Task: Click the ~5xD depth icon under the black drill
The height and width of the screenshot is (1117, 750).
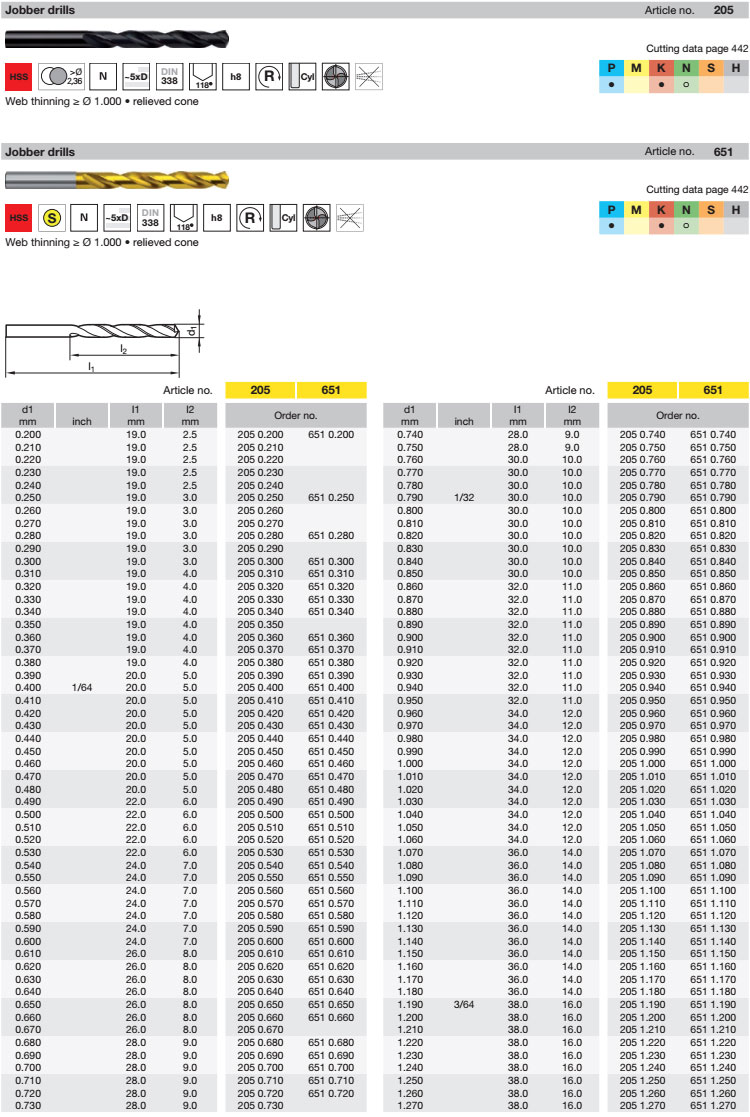Action: [135, 77]
